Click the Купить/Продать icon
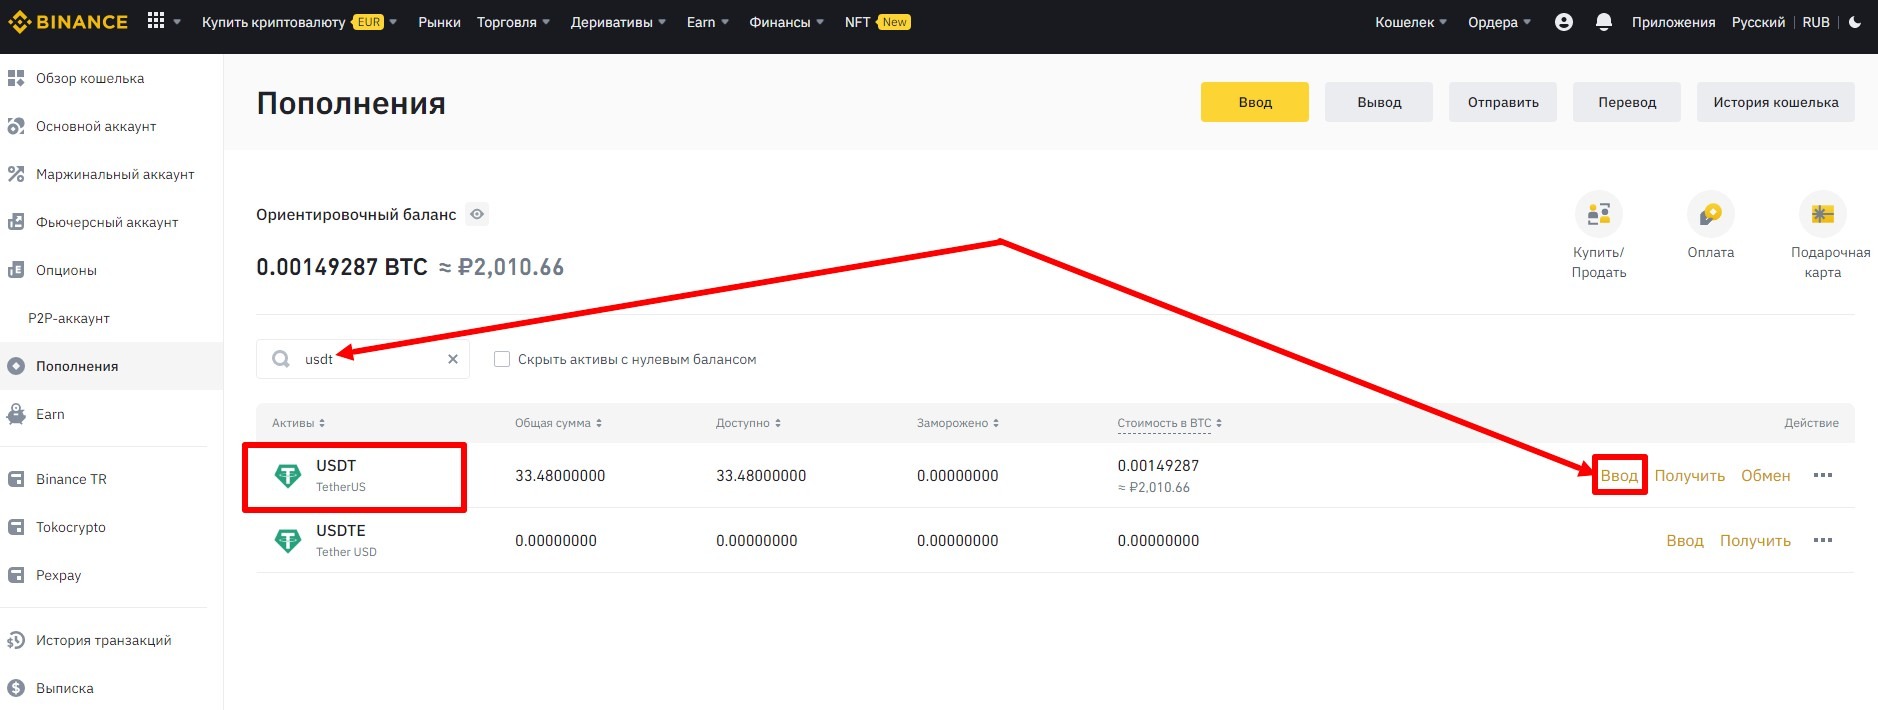The height and width of the screenshot is (710, 1878). coord(1598,214)
